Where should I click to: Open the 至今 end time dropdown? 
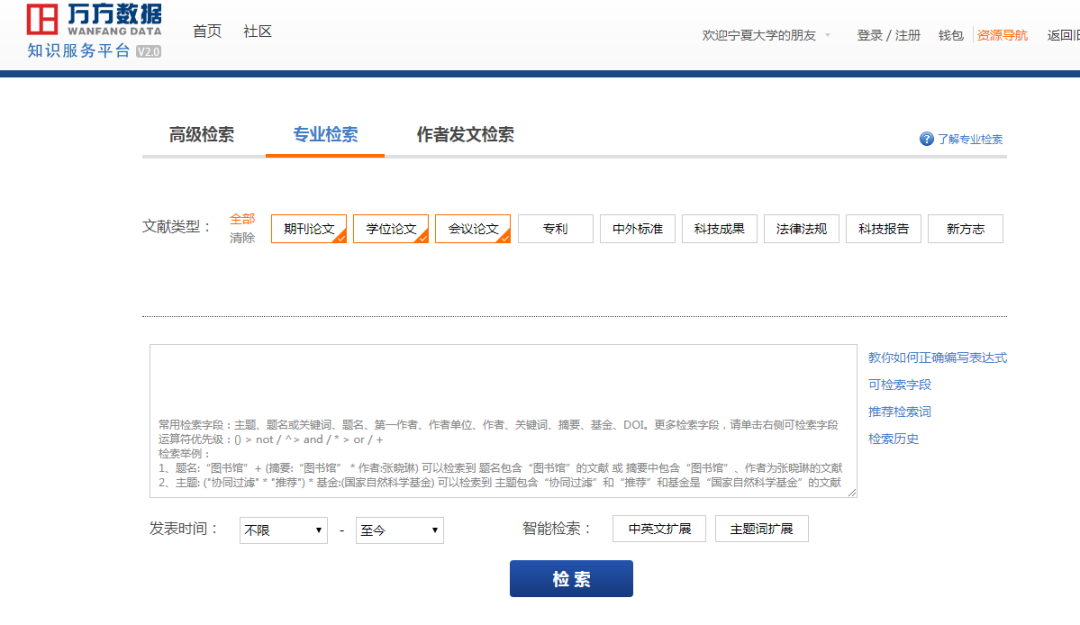[x=399, y=530]
